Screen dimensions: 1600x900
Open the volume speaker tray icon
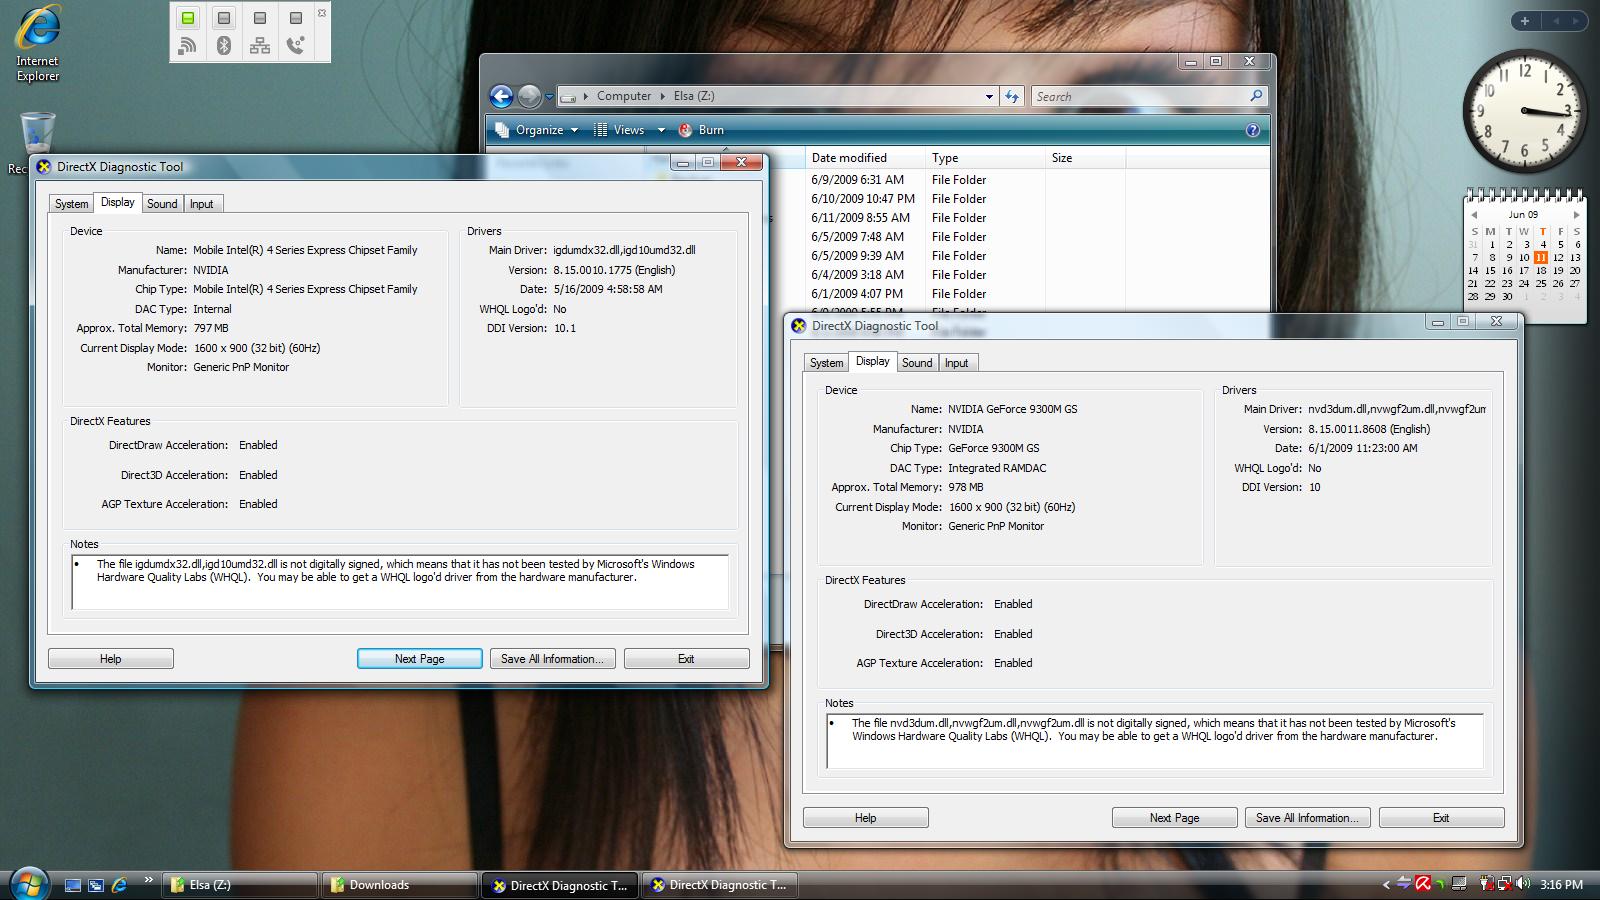[1523, 884]
